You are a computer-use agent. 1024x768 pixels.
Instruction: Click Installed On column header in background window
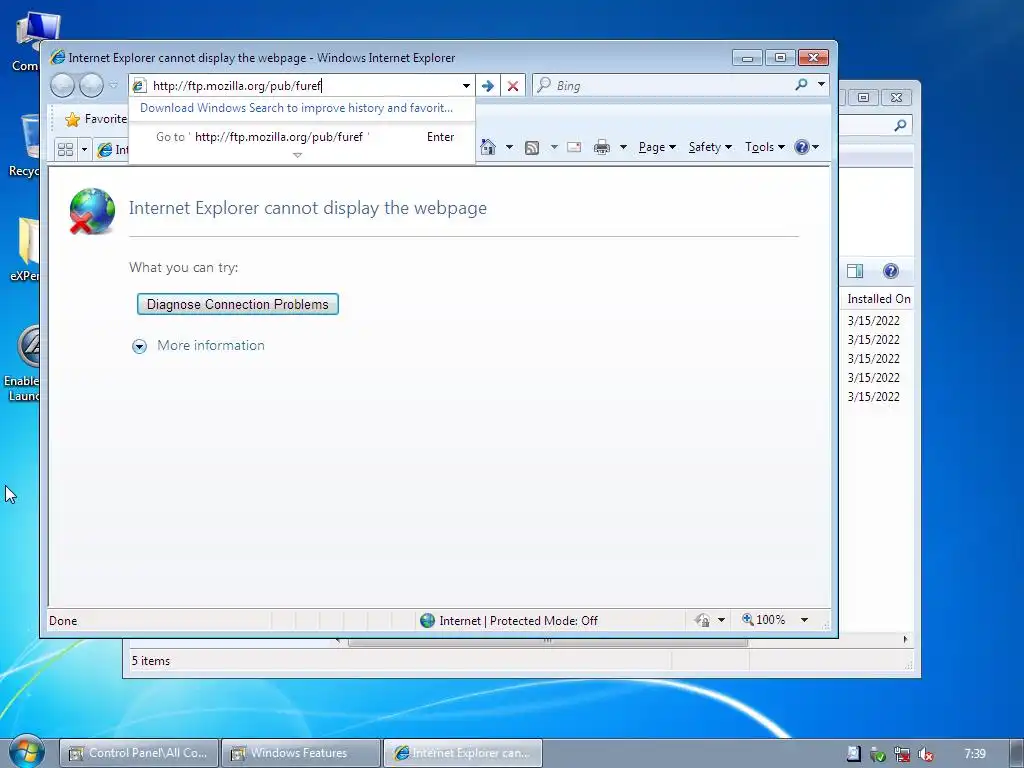pyautogui.click(x=878, y=298)
